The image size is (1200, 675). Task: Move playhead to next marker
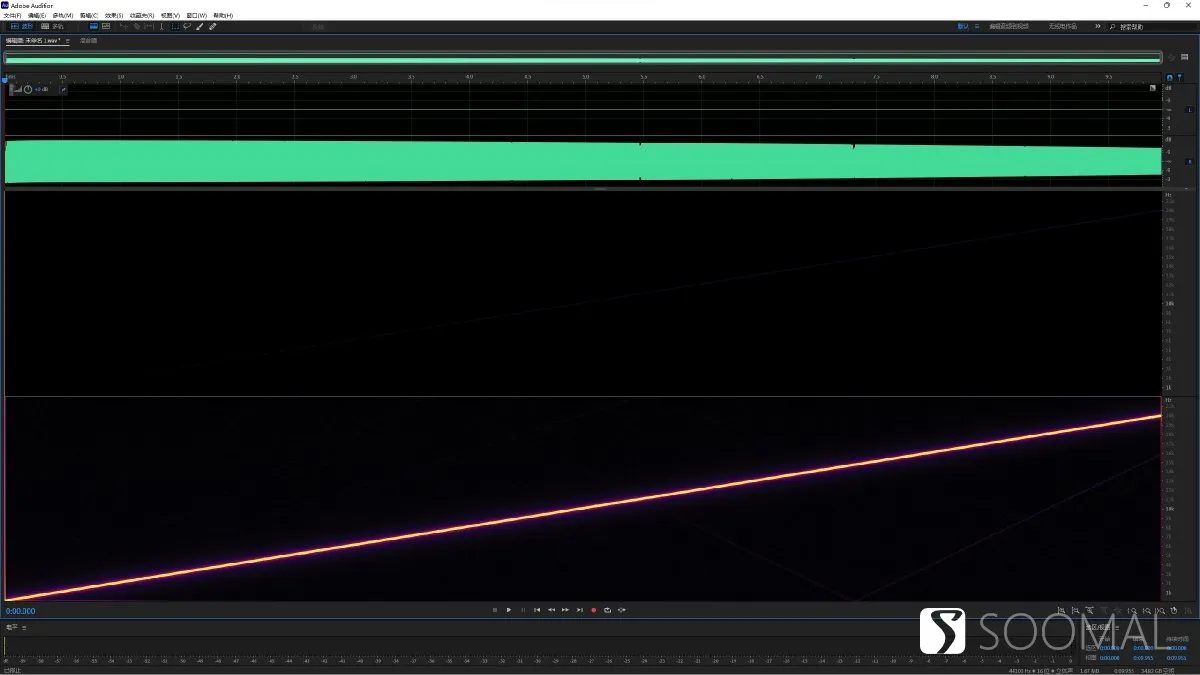click(x=579, y=610)
